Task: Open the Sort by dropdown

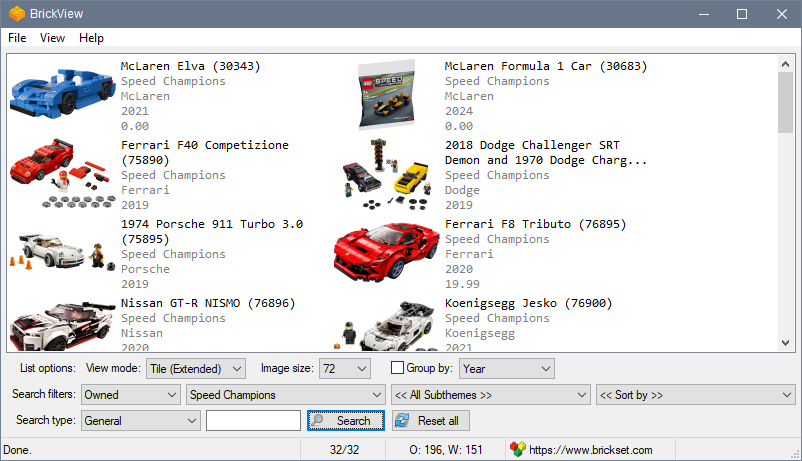Action: pyautogui.click(x=694, y=395)
